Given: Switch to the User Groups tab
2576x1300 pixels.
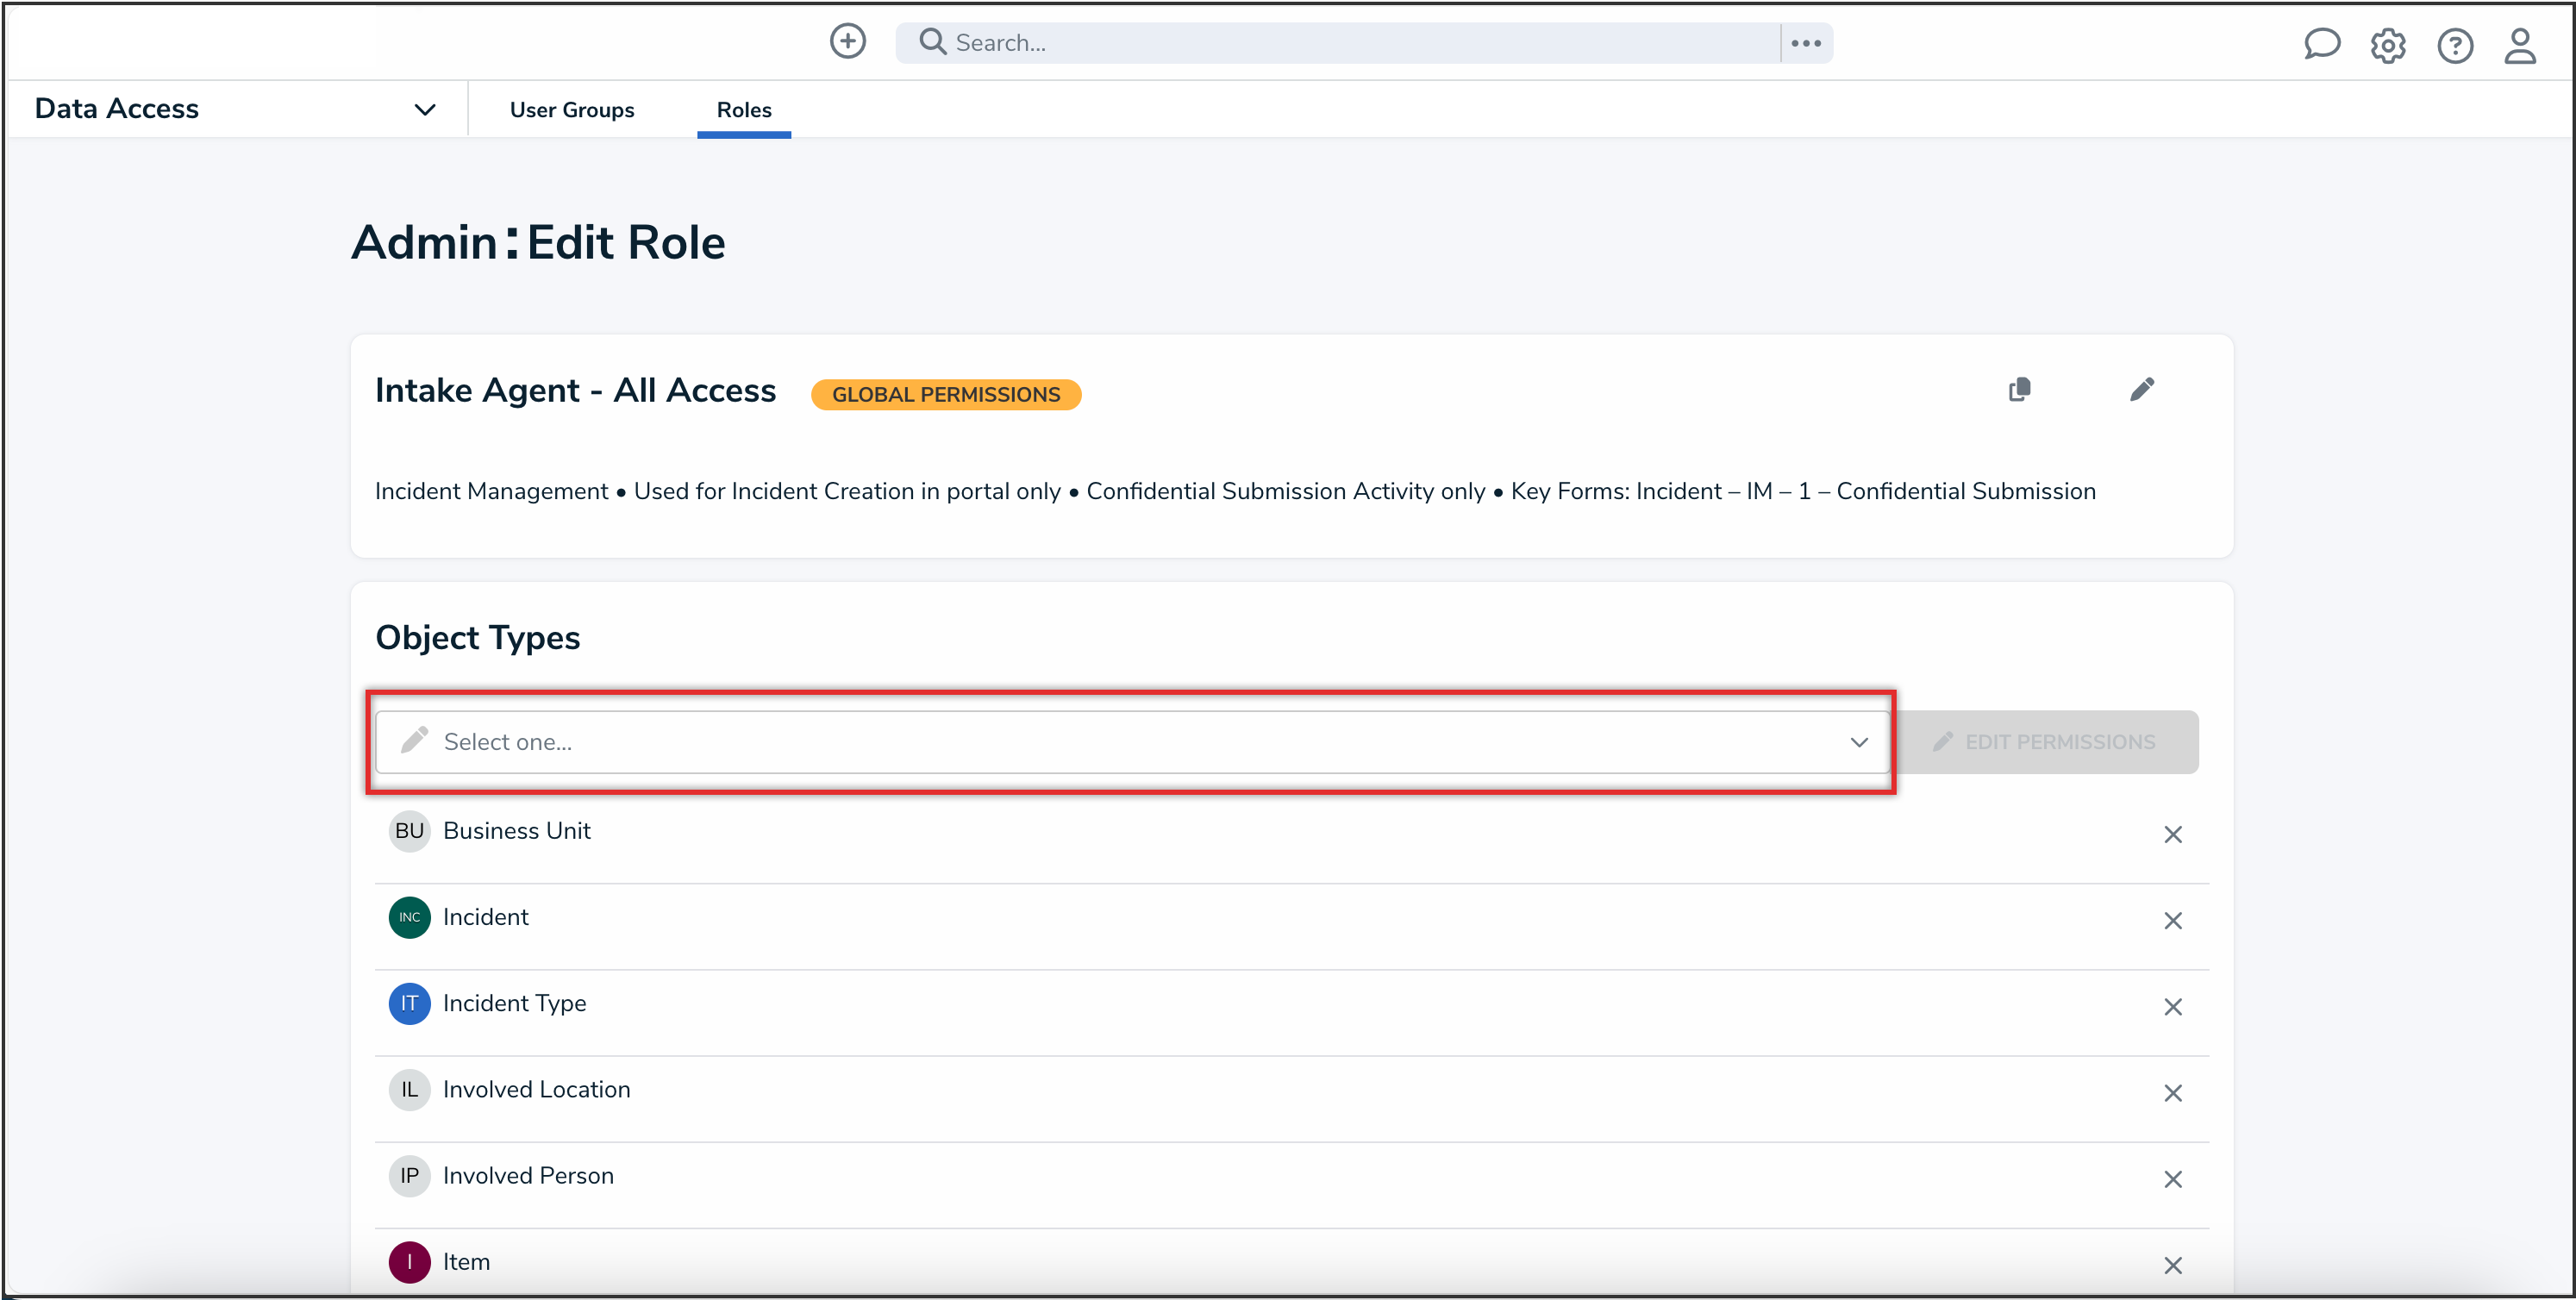Looking at the screenshot, I should [x=571, y=110].
